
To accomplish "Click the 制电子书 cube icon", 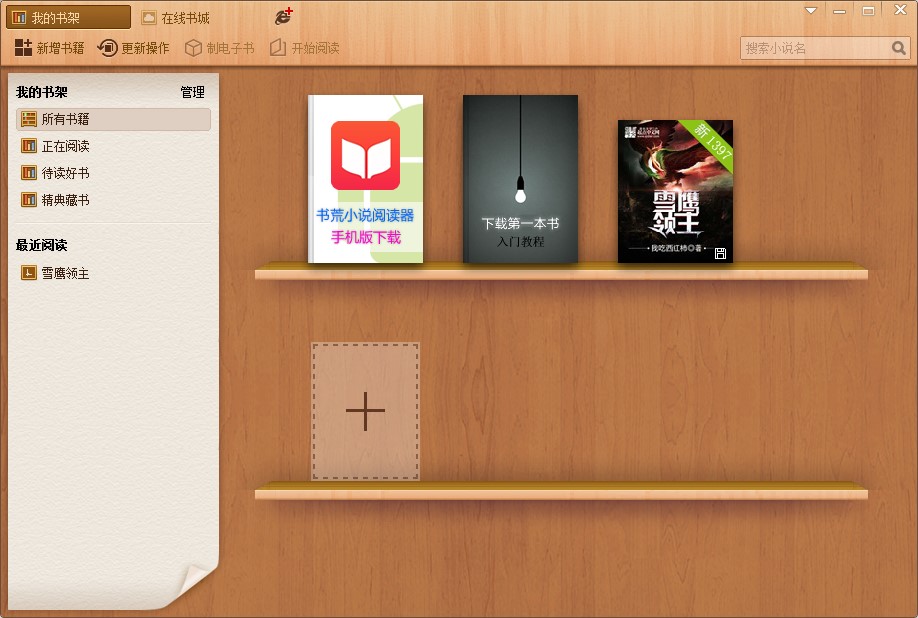I will (x=193, y=48).
